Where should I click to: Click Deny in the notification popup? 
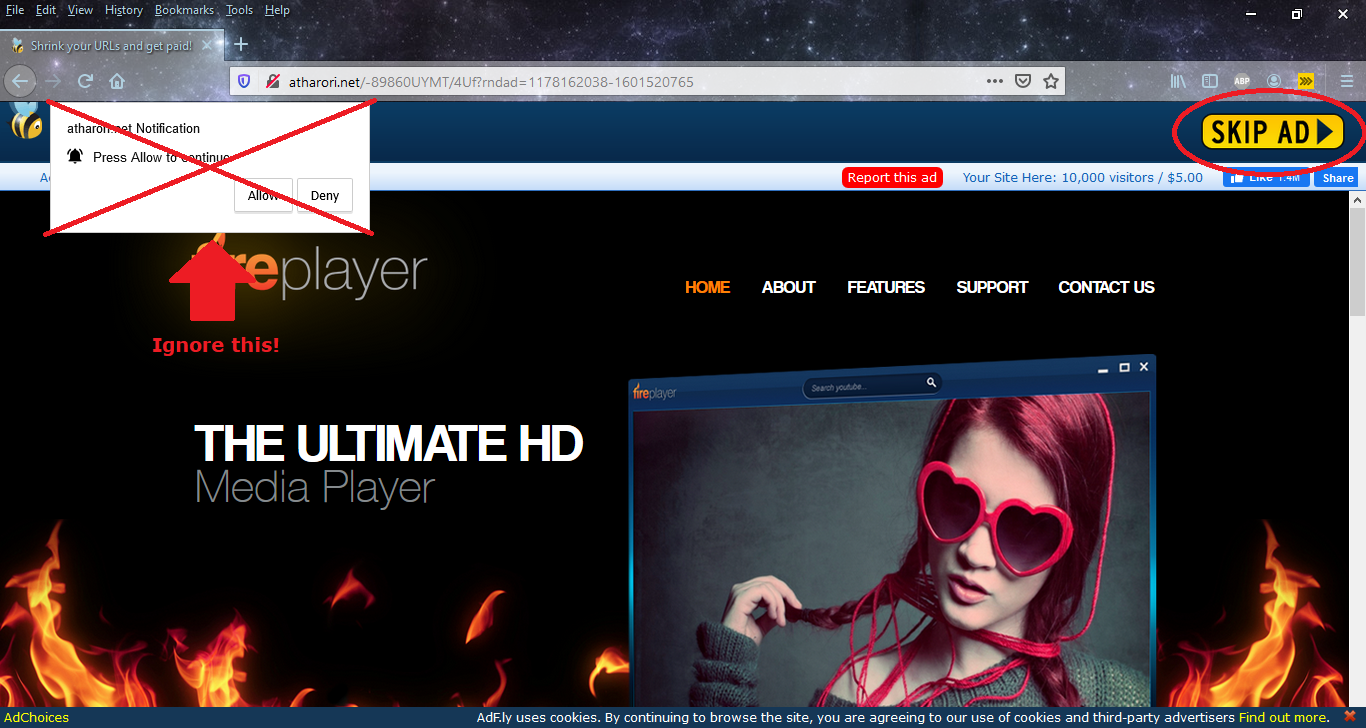click(x=325, y=196)
